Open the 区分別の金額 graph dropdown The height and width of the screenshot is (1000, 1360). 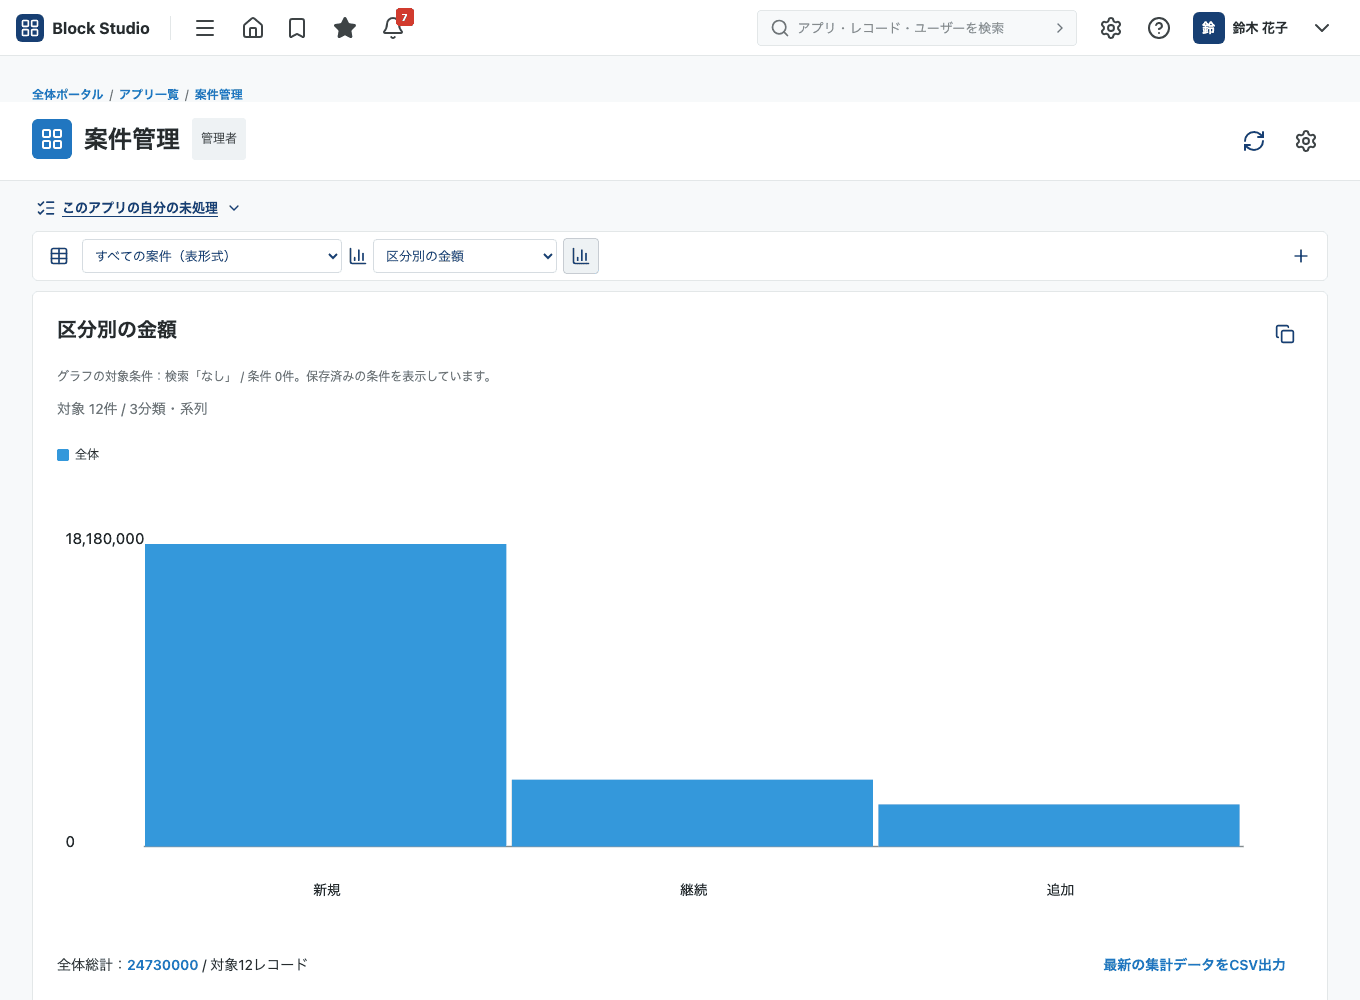tap(465, 256)
